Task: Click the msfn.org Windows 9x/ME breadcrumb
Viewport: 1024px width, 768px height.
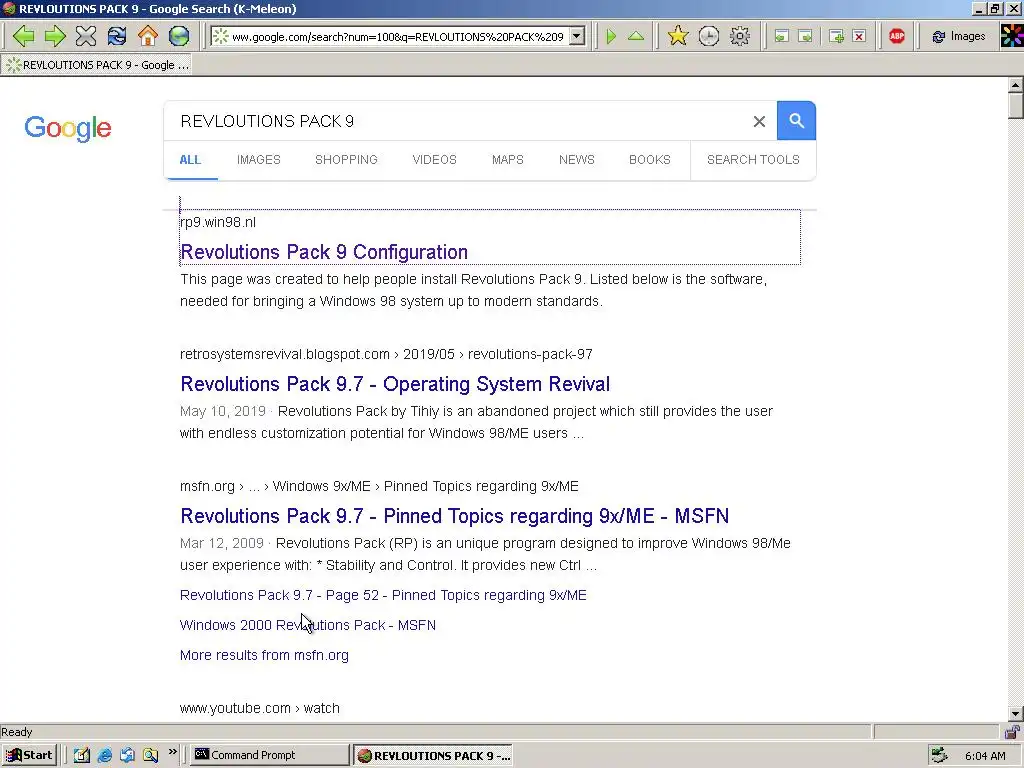Action: (x=379, y=487)
